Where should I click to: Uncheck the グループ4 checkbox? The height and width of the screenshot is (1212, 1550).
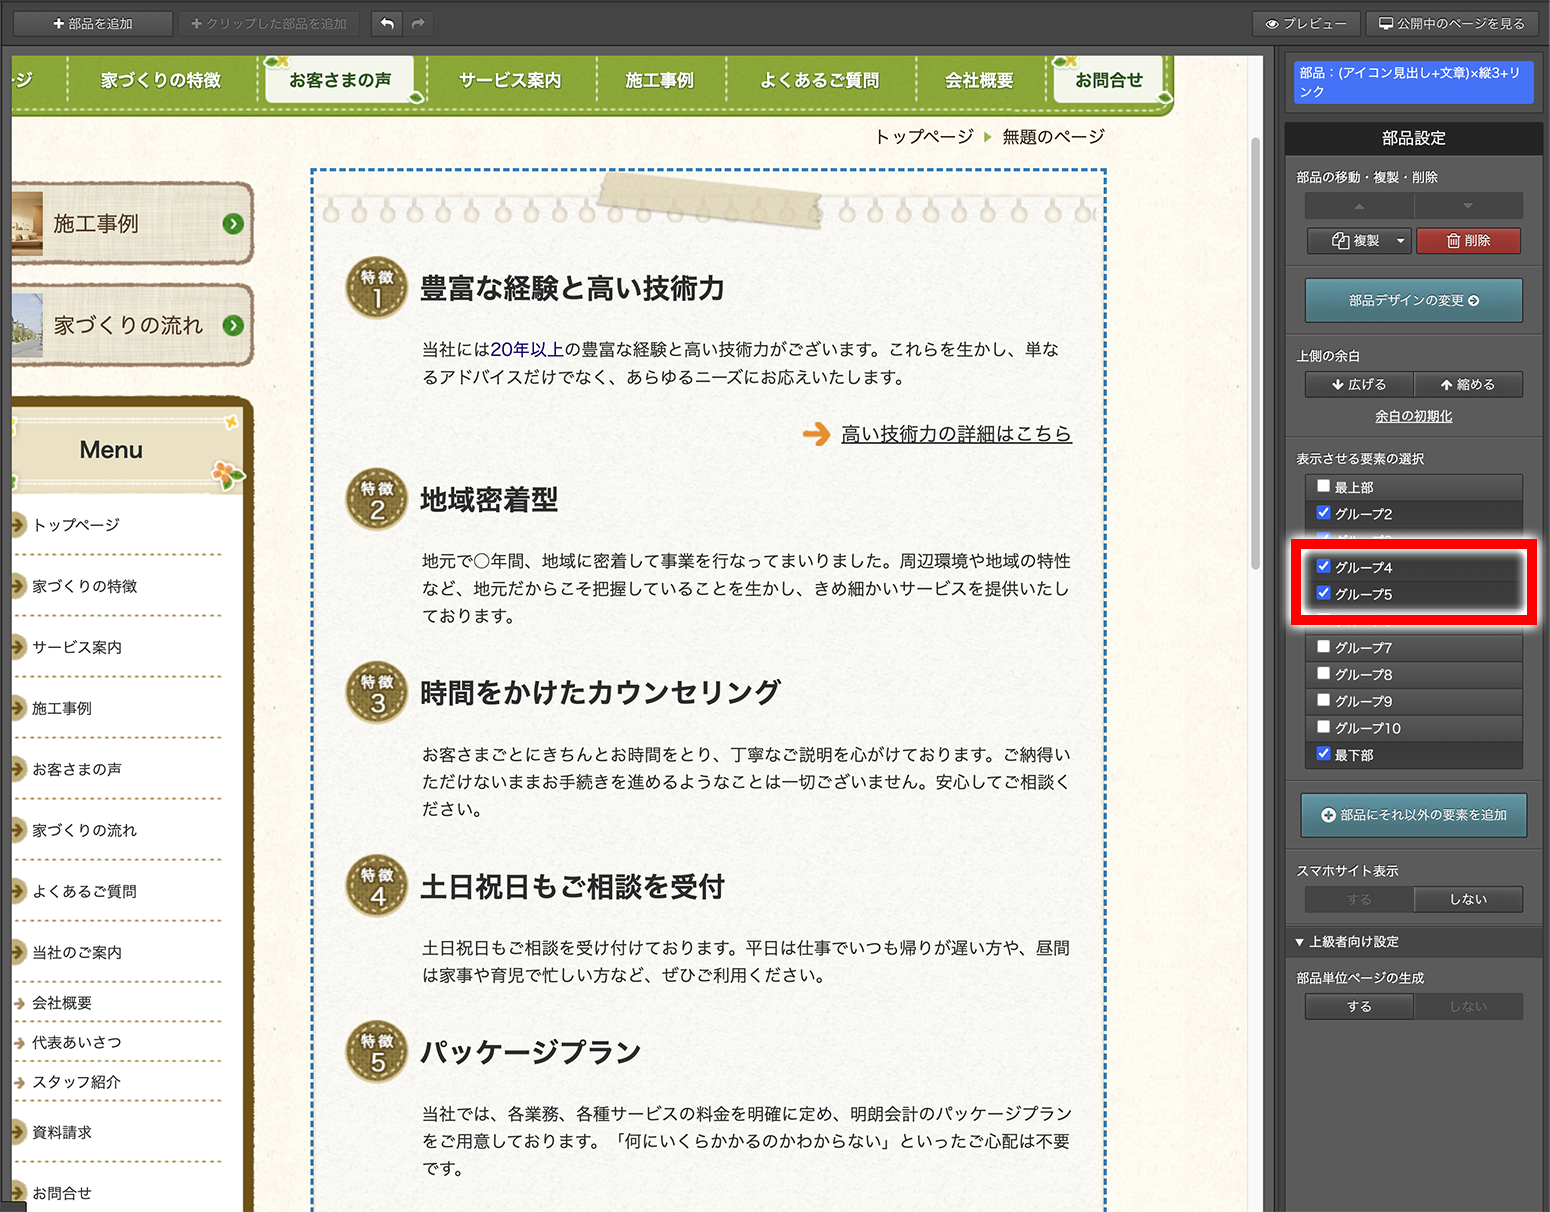coord(1323,567)
